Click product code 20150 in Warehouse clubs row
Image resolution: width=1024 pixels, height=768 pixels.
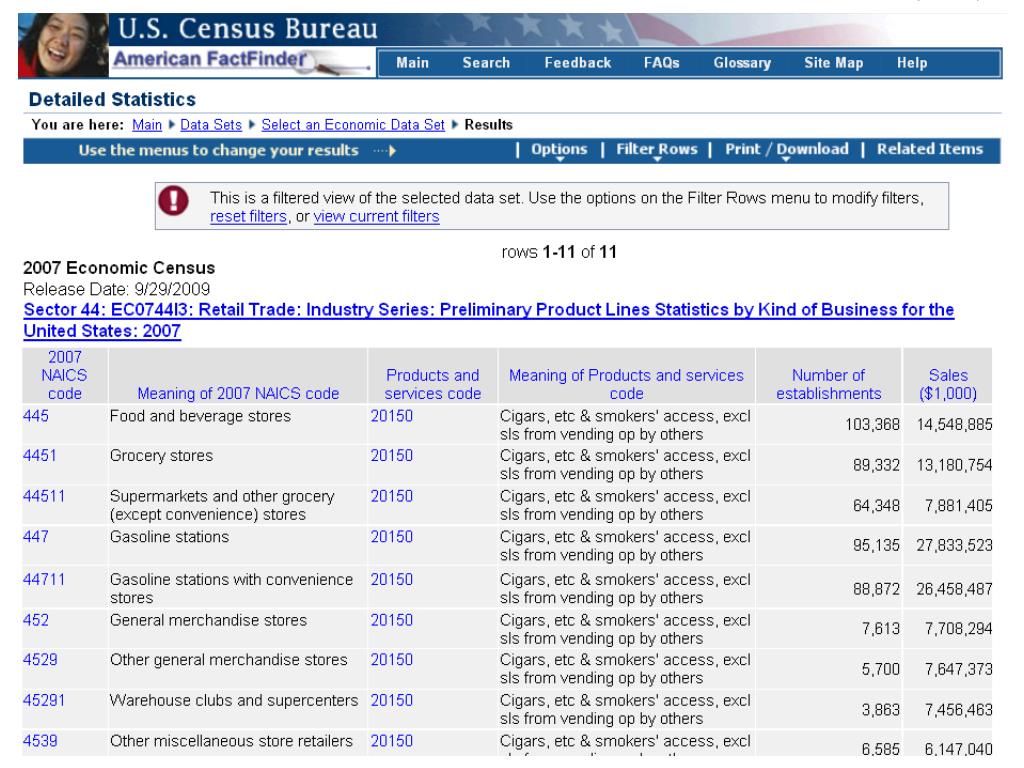point(392,700)
